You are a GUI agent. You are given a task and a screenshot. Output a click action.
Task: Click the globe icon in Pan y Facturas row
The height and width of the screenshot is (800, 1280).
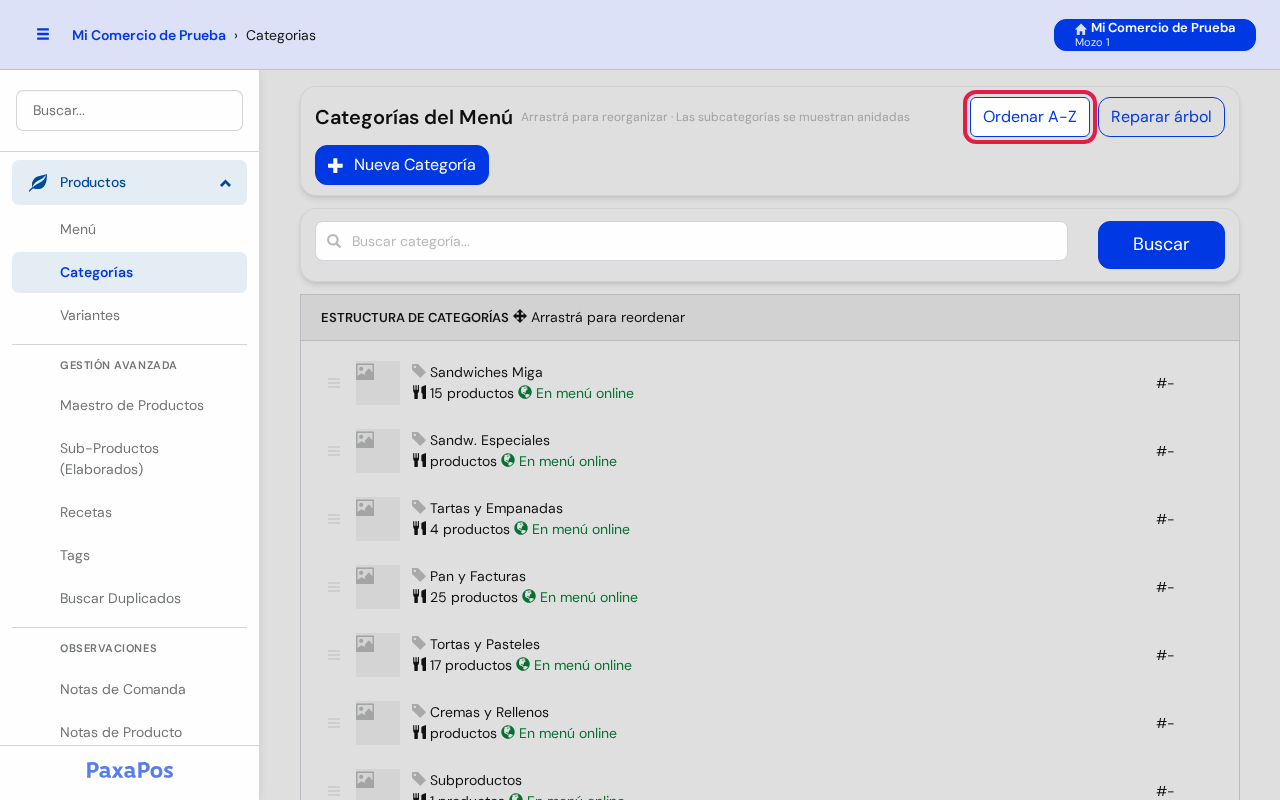click(529, 596)
